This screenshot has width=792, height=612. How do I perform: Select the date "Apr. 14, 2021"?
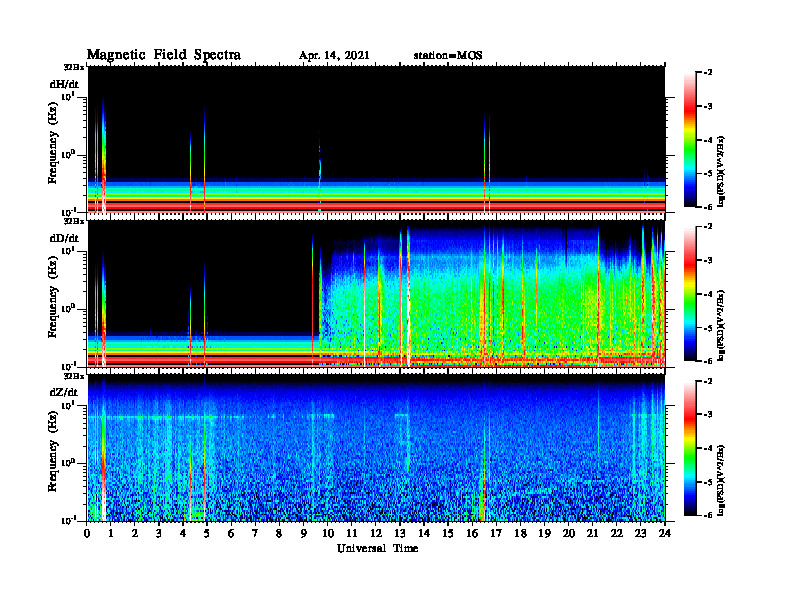tap(334, 56)
